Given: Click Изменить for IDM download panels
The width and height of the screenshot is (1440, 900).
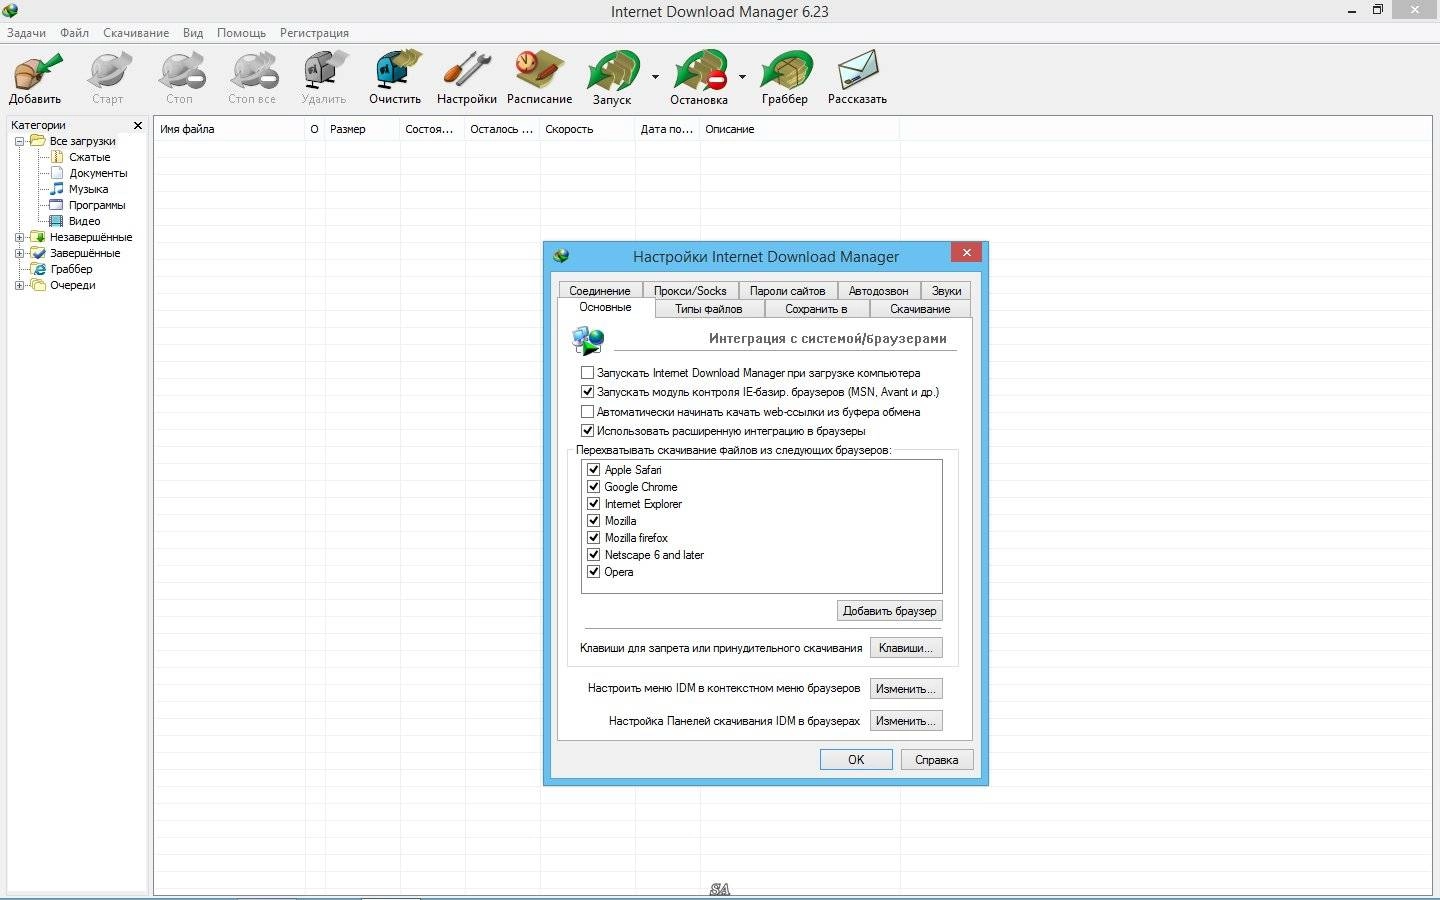Looking at the screenshot, I should coord(906,721).
